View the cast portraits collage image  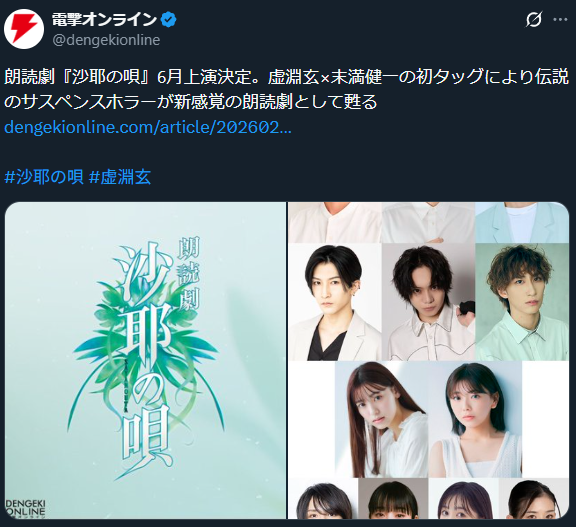[x=428, y=360]
